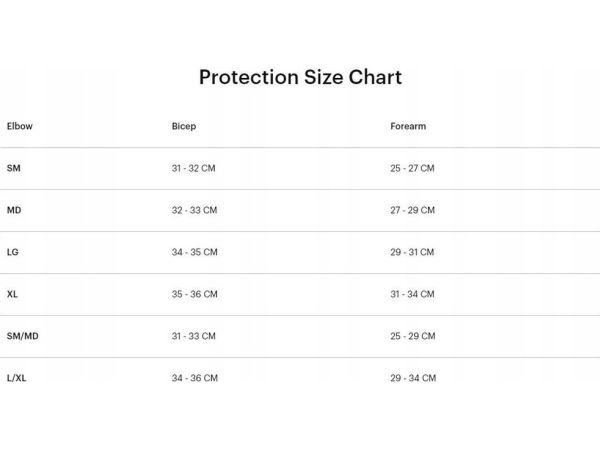Select the Forearm column header
This screenshot has height=450, width=600.
pyautogui.click(x=408, y=127)
